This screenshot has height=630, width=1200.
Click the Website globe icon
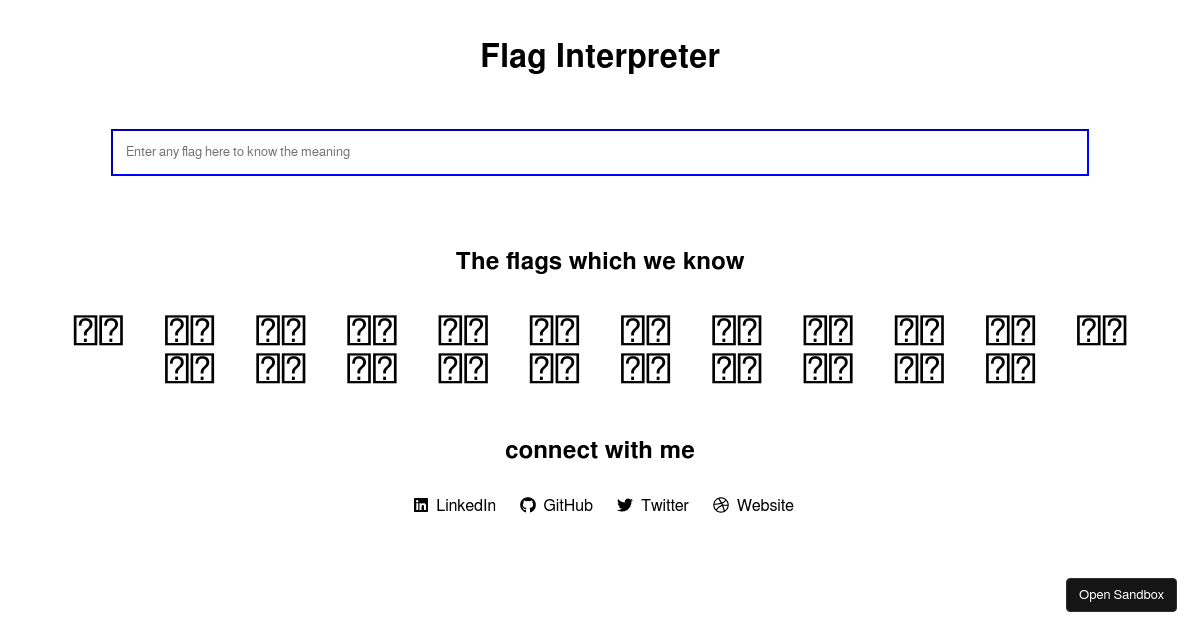click(721, 505)
